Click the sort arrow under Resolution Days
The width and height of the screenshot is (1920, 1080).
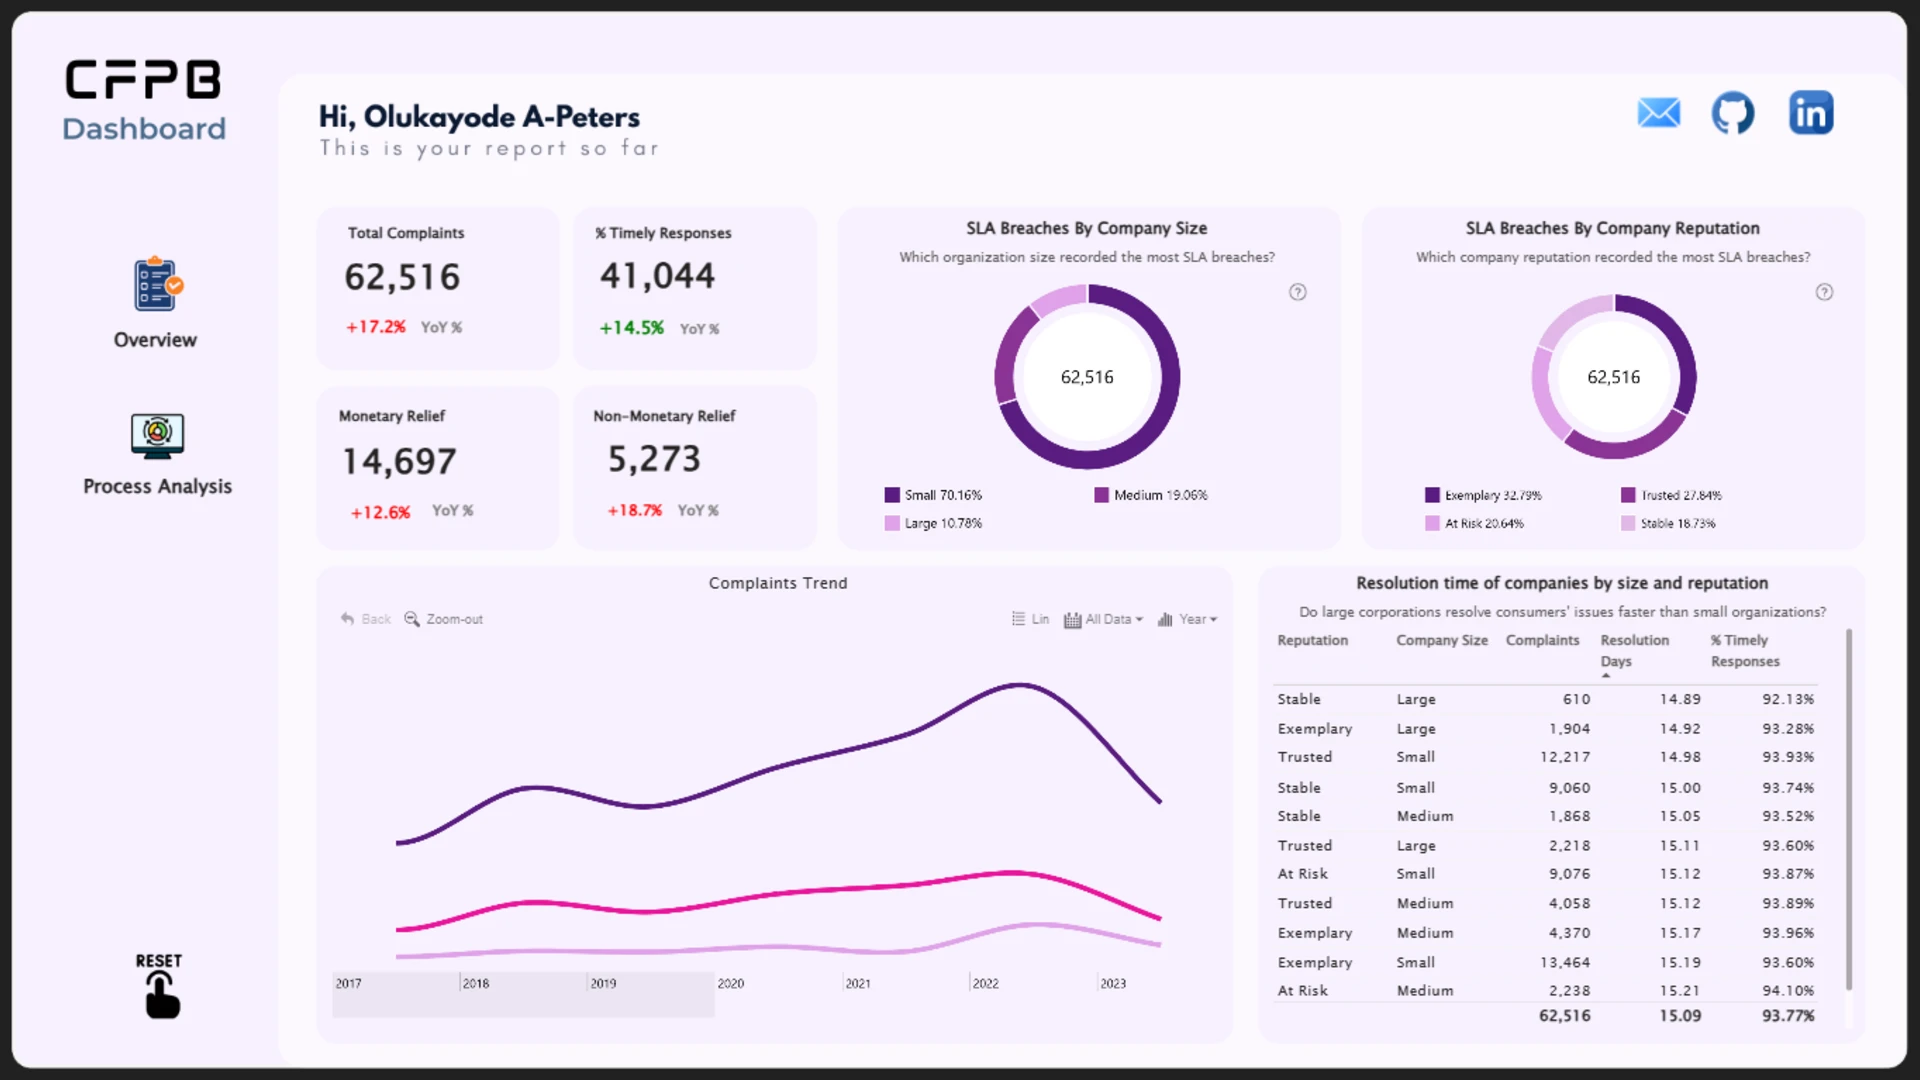pyautogui.click(x=1606, y=676)
